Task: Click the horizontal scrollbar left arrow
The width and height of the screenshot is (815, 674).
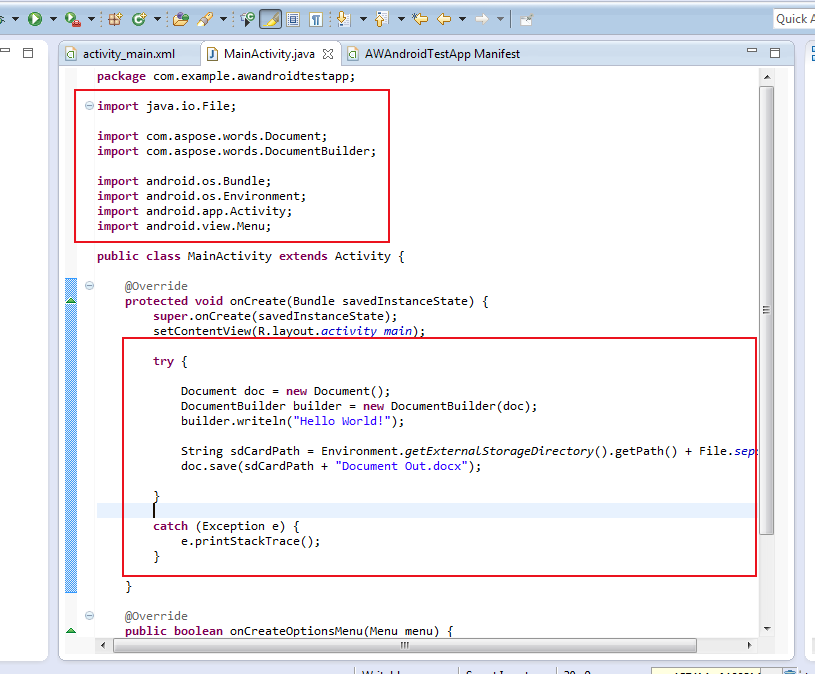Action: (x=103, y=645)
